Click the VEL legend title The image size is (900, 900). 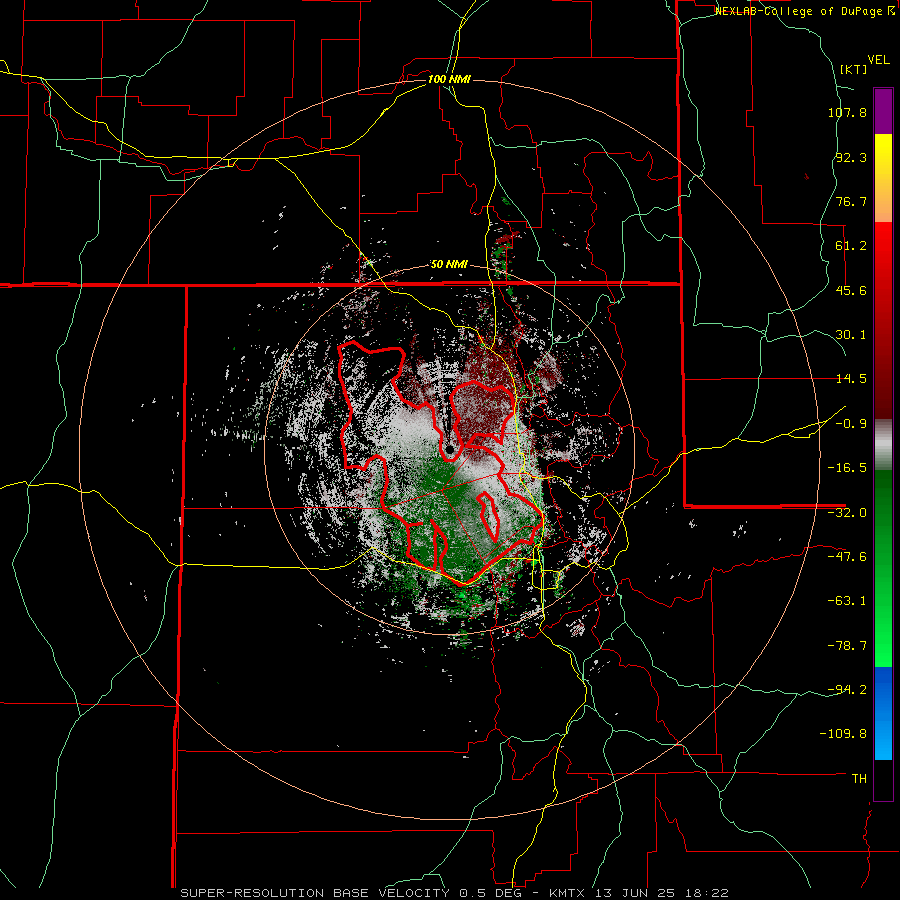tap(878, 60)
